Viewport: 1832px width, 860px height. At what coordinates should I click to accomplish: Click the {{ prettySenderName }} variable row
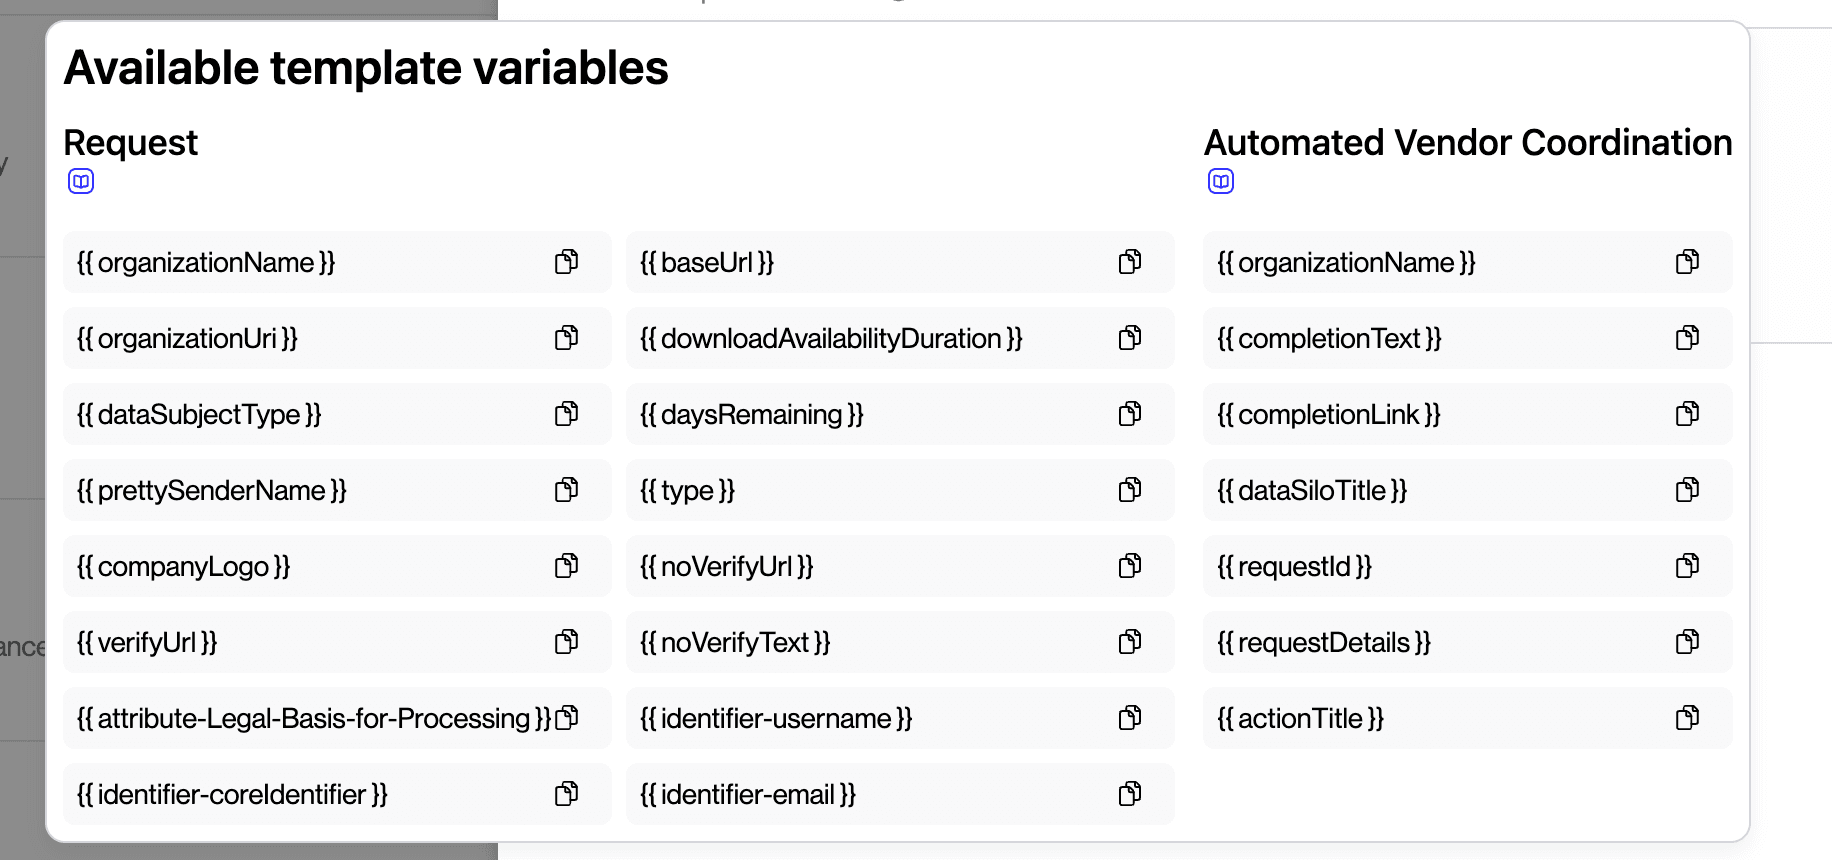212,490
